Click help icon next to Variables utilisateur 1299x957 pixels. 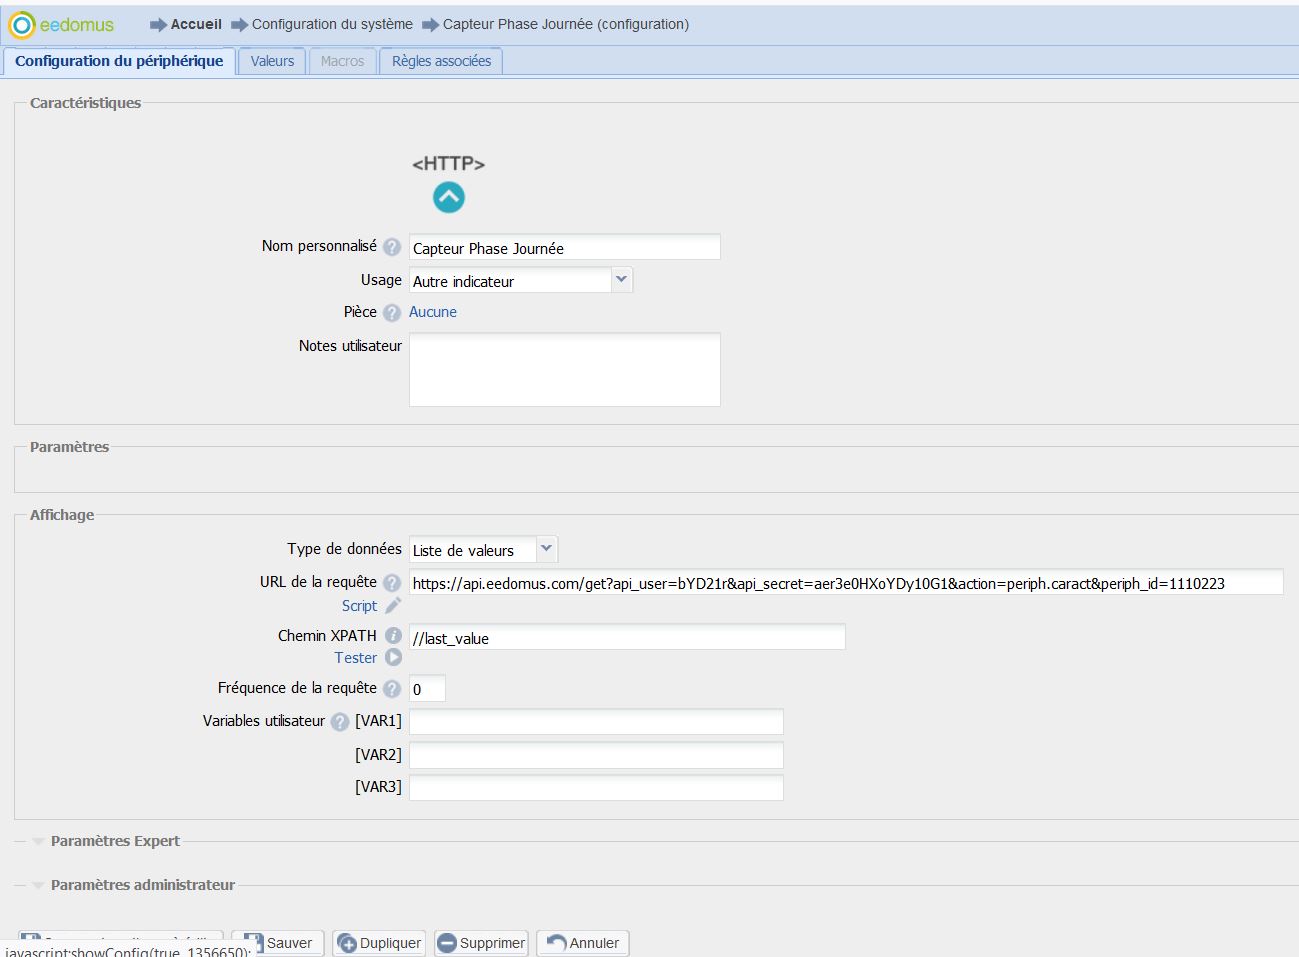[x=340, y=722]
